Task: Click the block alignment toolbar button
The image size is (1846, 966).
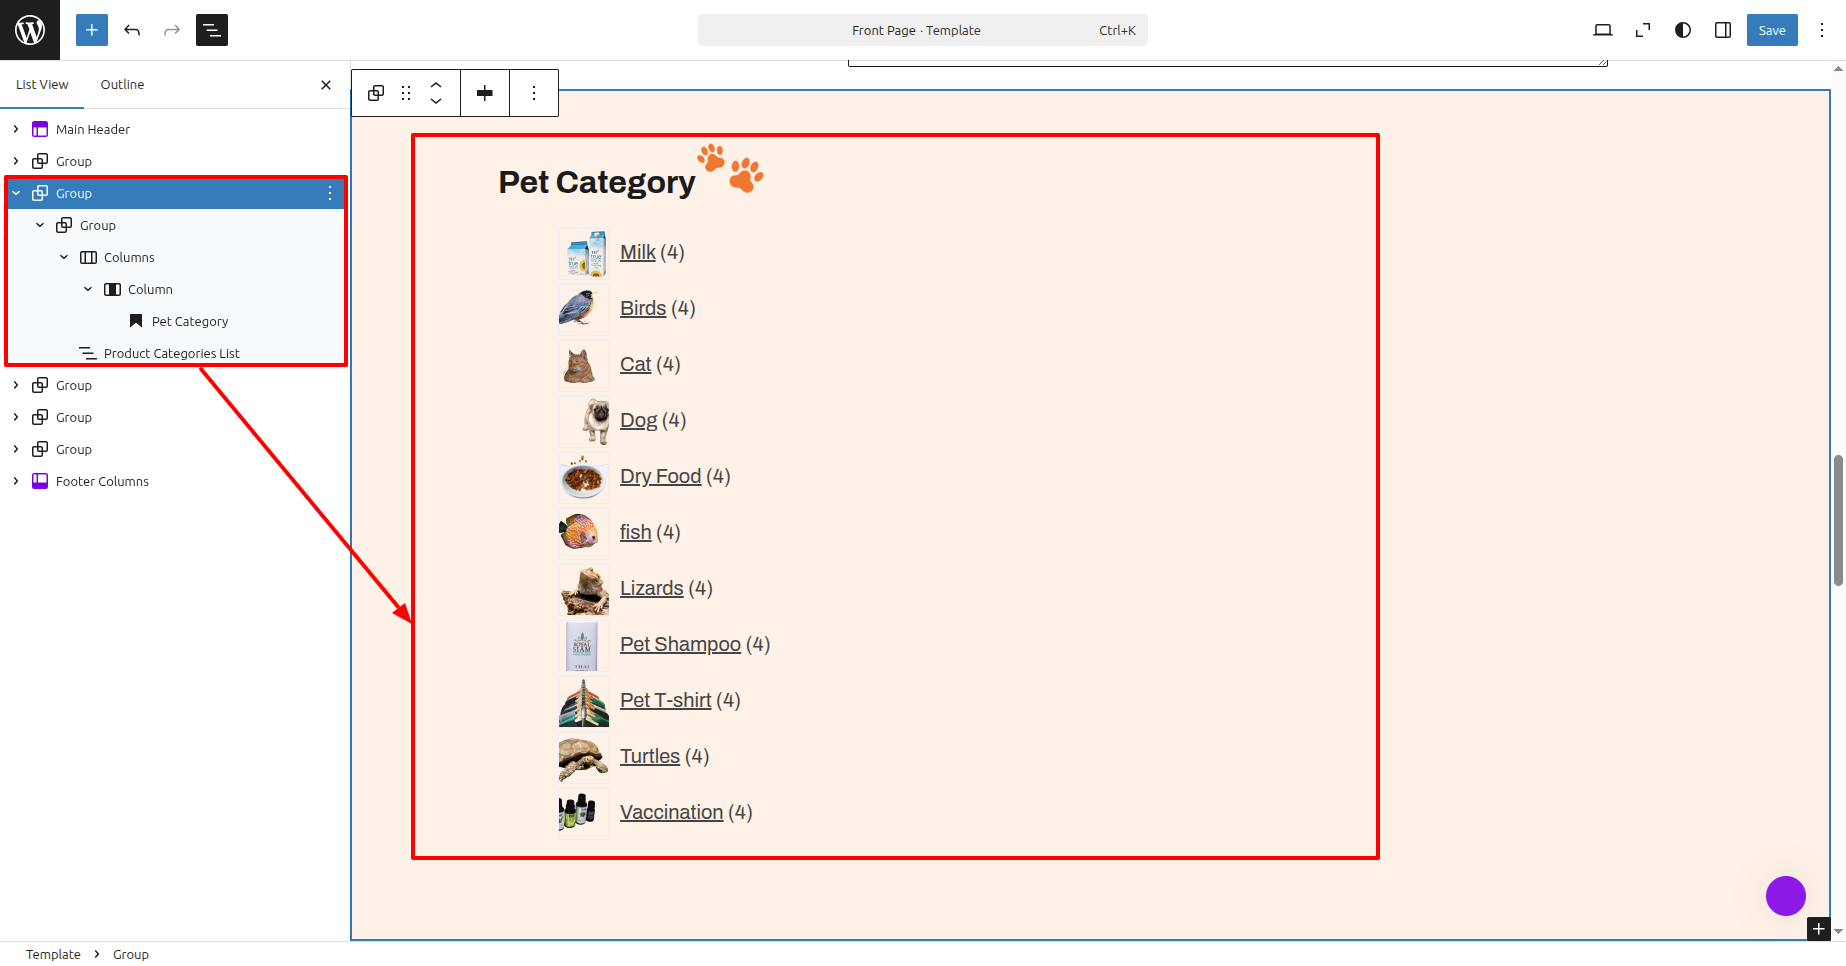Action: [485, 93]
